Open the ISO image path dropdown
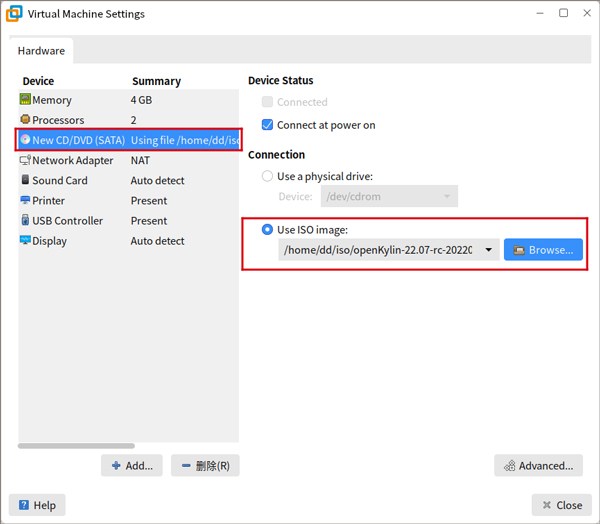Viewport: 600px width, 524px height. coord(488,250)
